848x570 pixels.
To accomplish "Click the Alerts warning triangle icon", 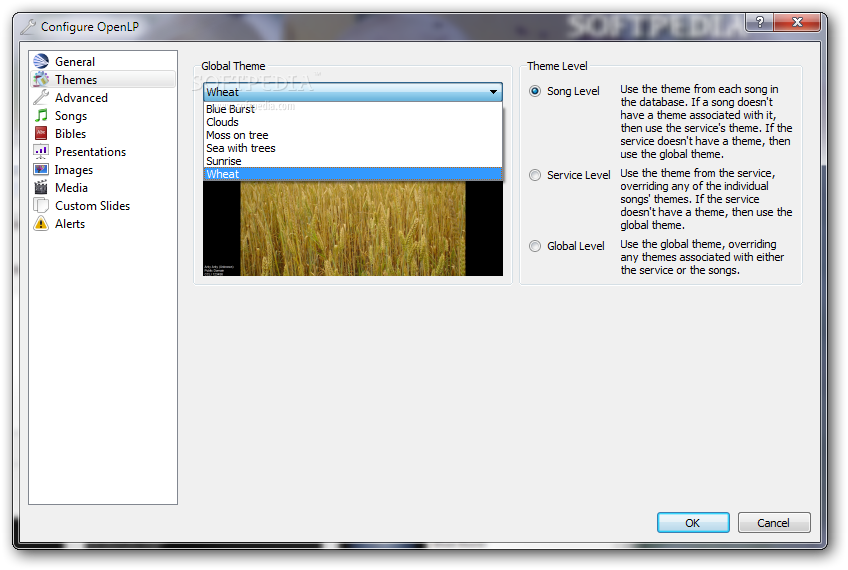I will point(41,223).
